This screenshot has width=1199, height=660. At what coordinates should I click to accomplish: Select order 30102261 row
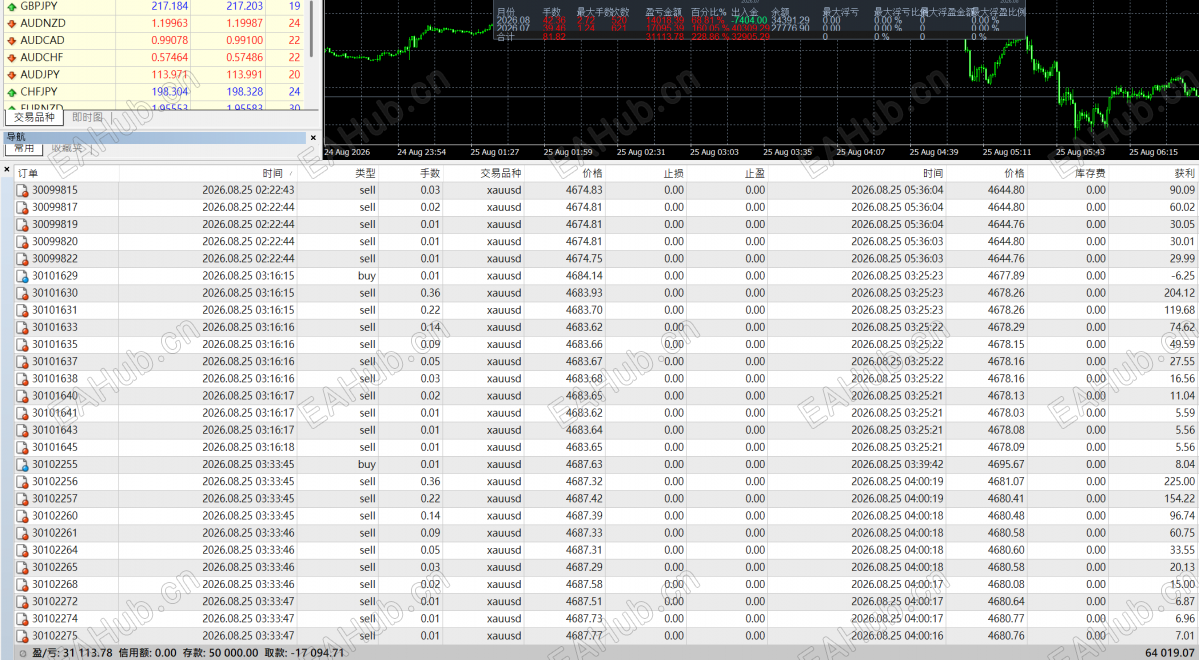tap(606, 533)
